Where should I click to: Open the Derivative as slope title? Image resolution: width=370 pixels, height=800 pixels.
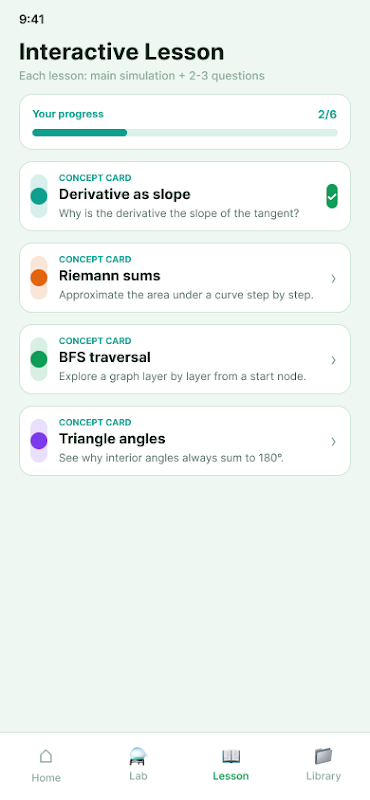click(x=125, y=194)
